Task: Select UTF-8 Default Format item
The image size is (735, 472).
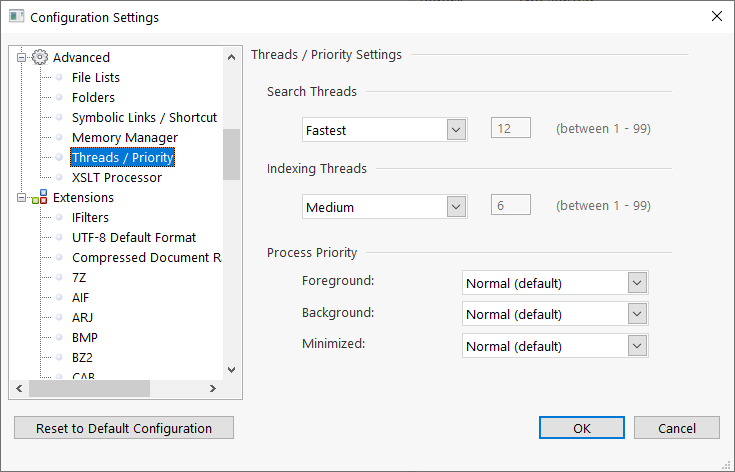Action: (134, 238)
